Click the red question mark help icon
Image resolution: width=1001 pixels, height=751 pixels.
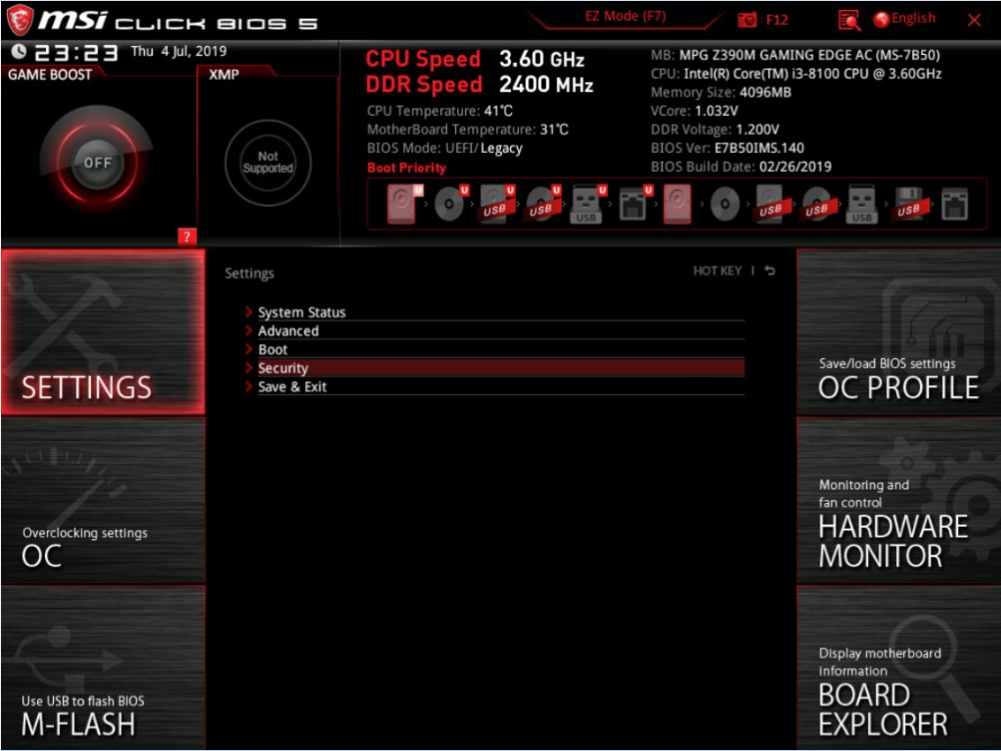click(x=186, y=236)
